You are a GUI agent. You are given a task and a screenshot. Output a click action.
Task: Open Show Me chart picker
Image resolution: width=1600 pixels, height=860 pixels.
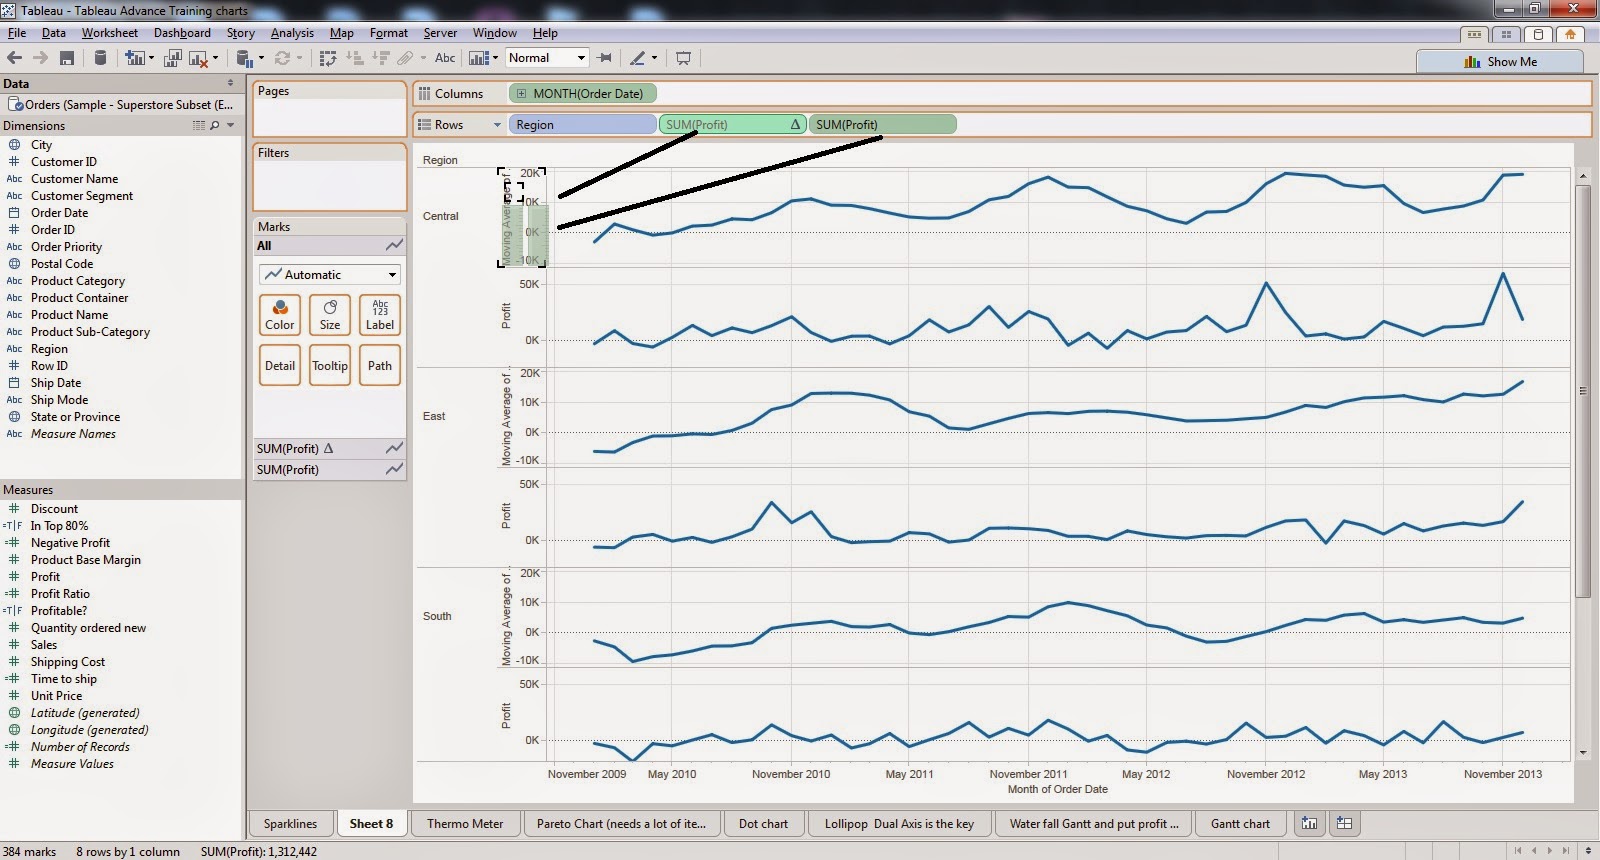click(x=1500, y=61)
